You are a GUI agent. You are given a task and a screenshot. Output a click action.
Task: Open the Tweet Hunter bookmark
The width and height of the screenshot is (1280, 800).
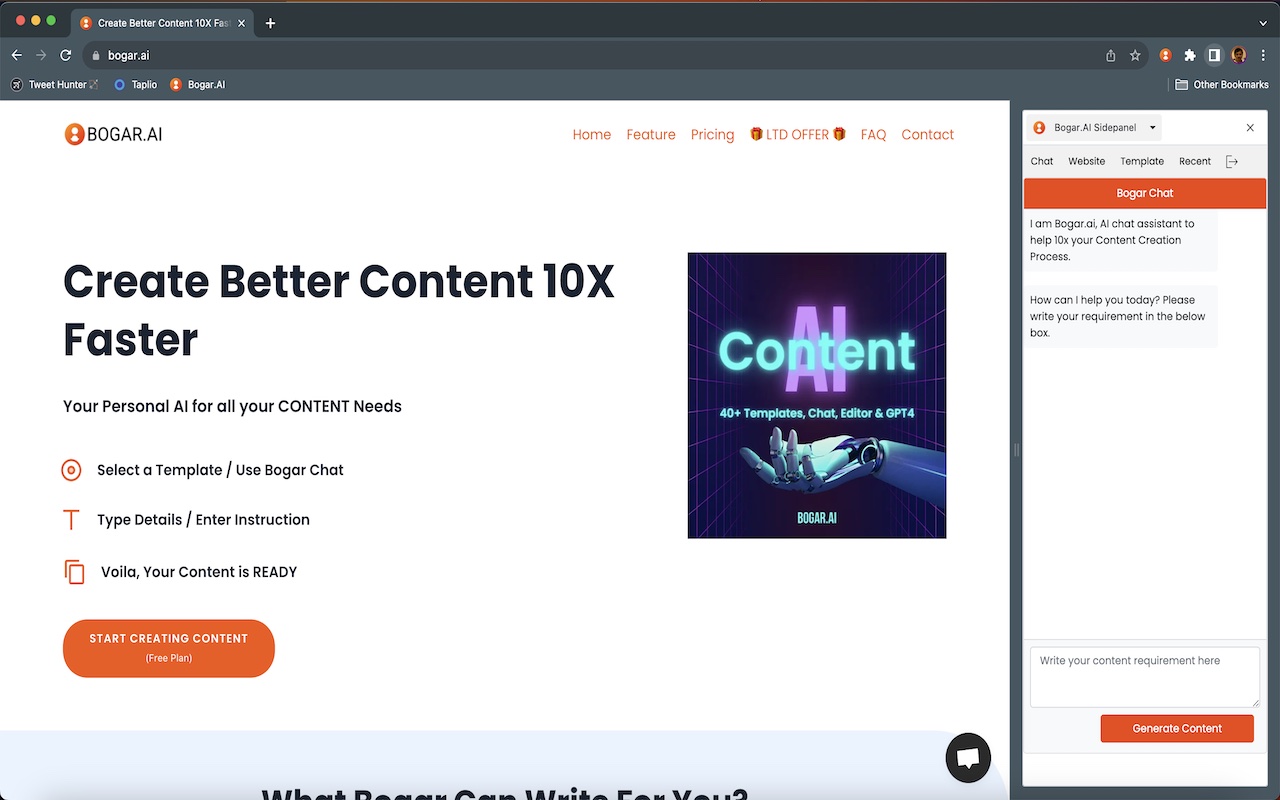point(56,85)
